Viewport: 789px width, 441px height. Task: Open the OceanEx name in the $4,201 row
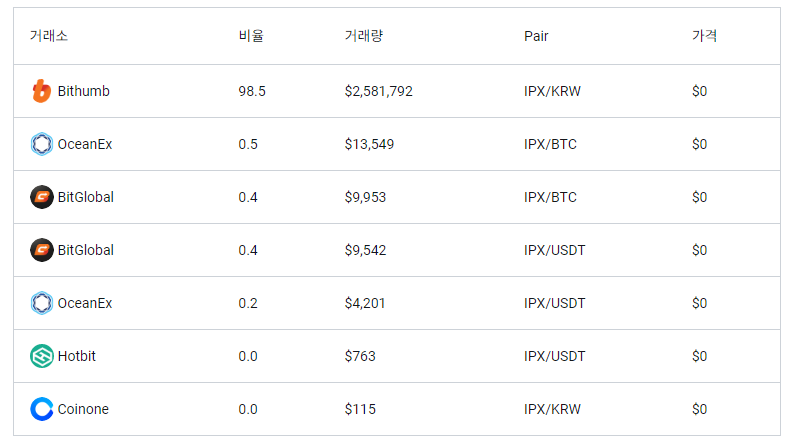(85, 303)
